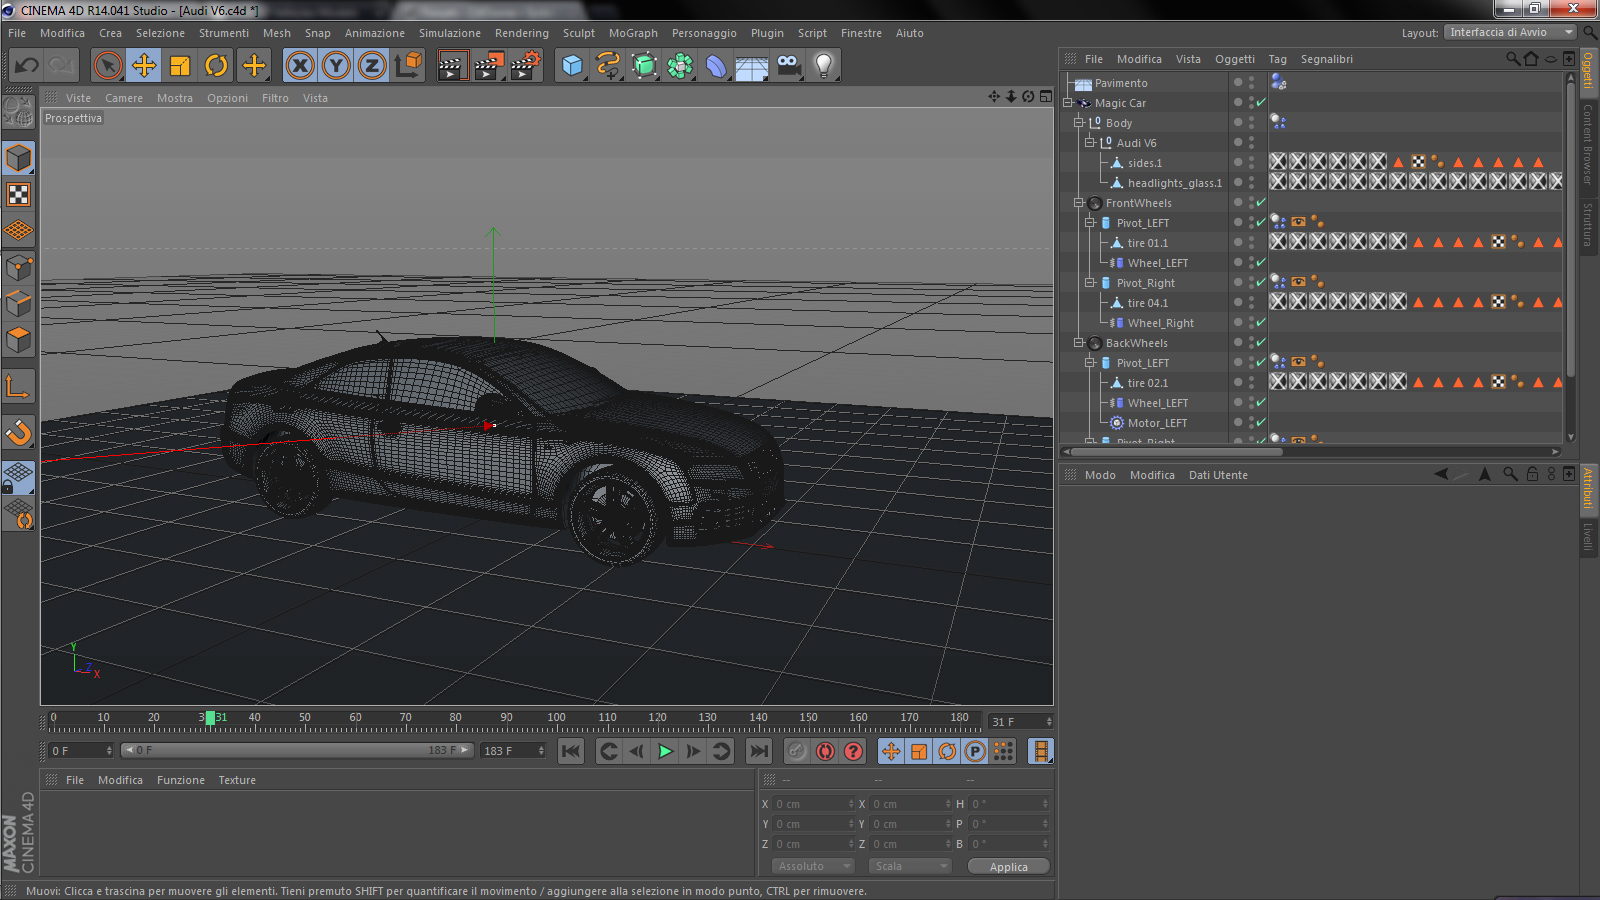Click the Undo arrow icon

27,66
